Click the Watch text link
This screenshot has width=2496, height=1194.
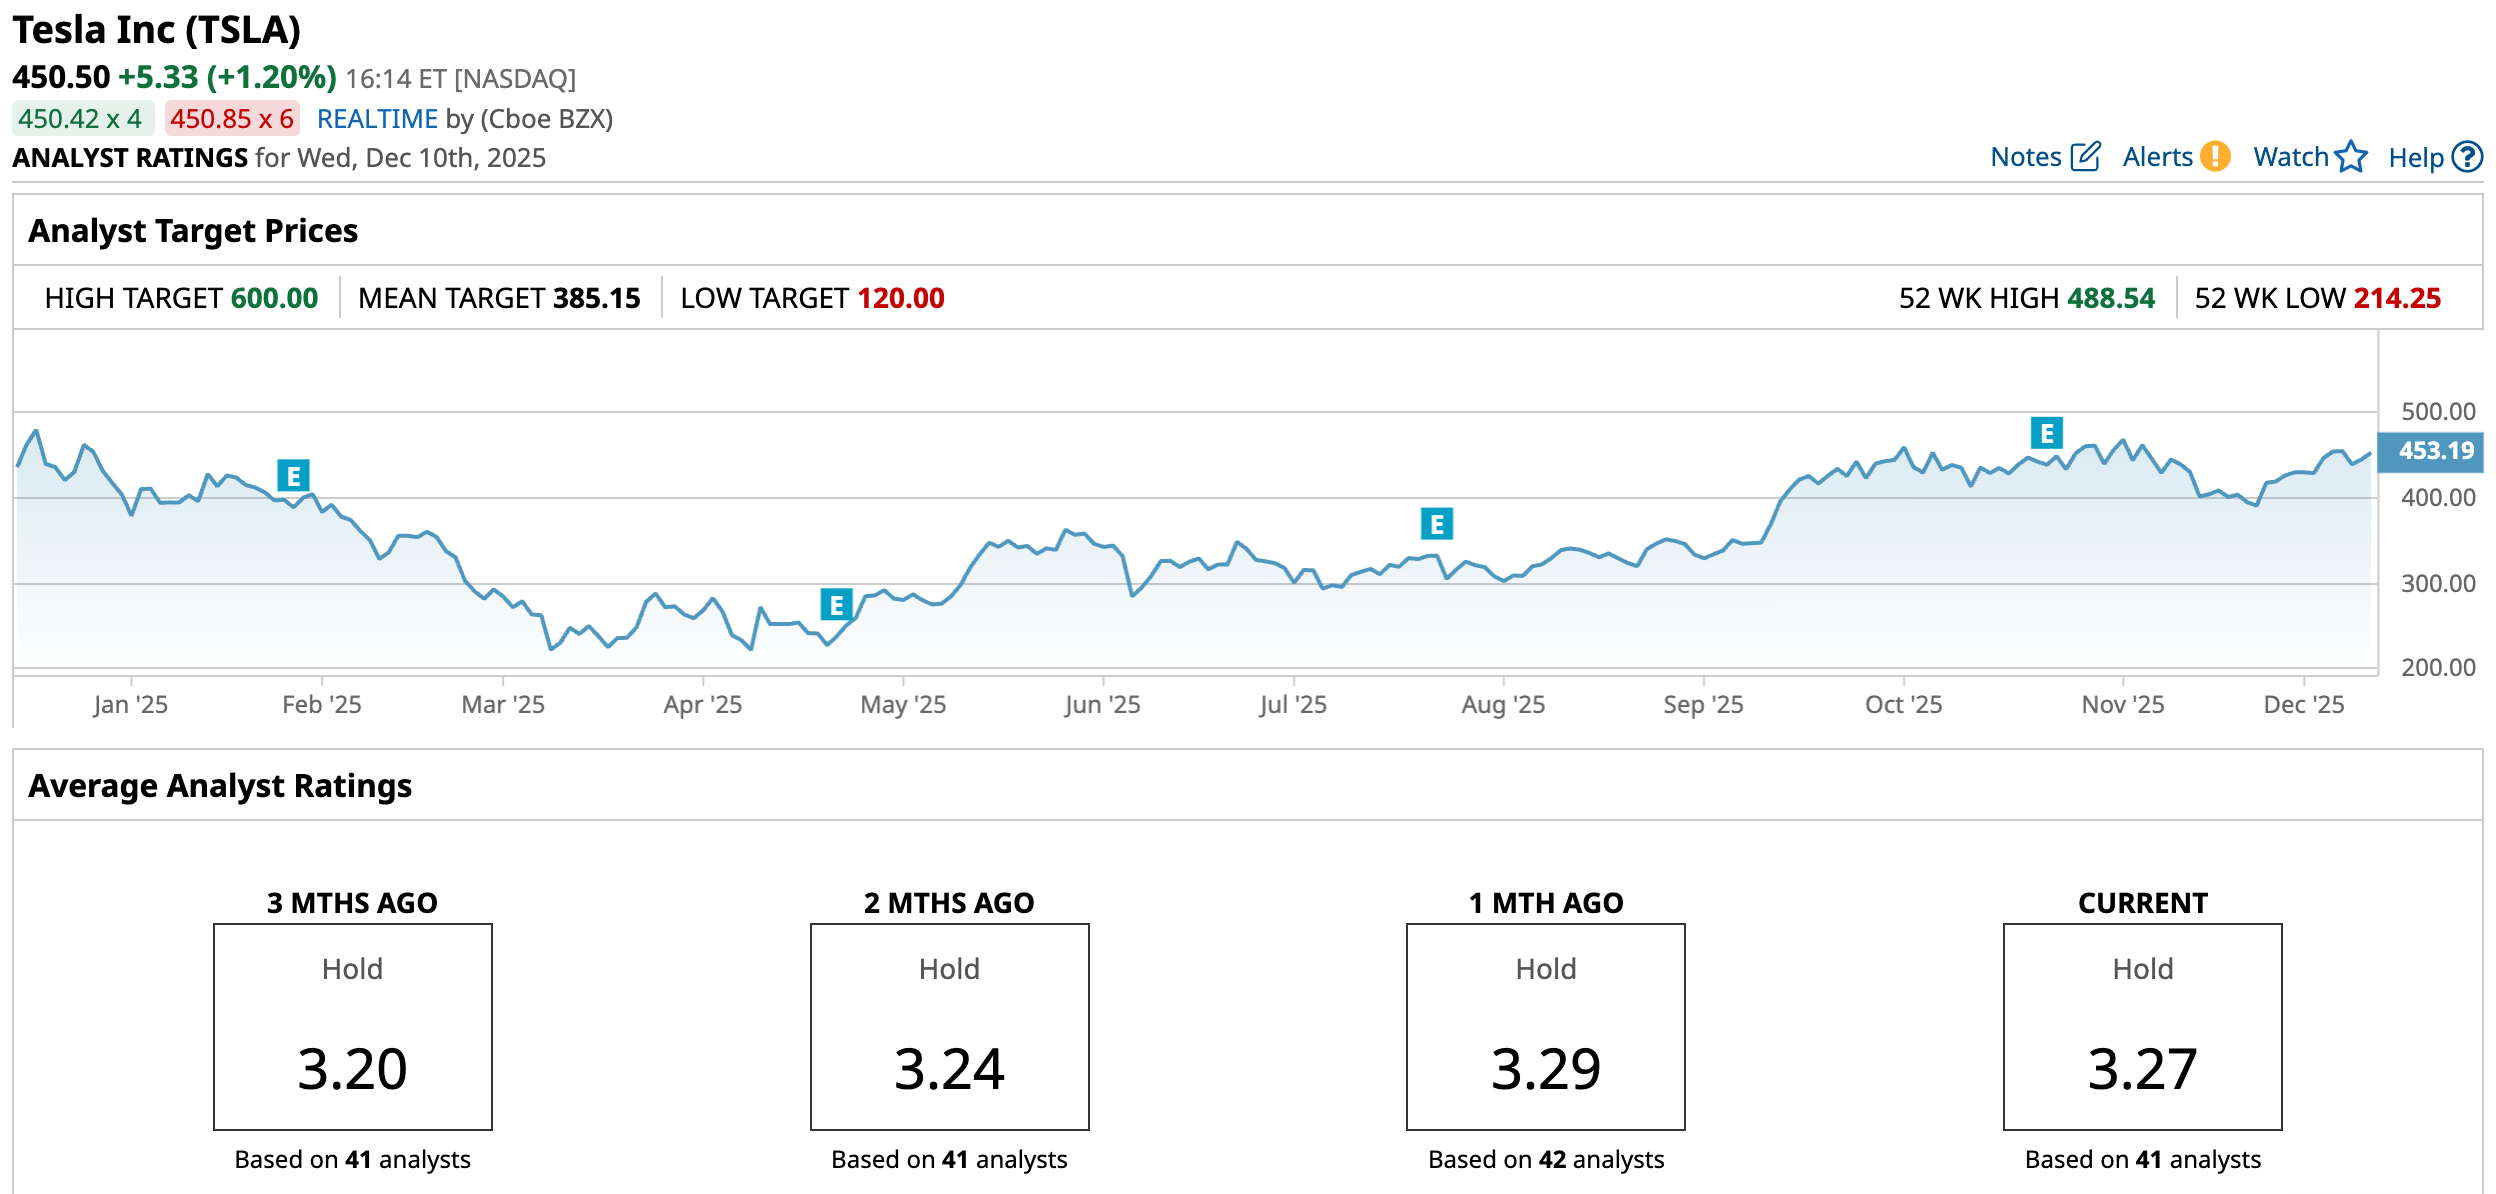(2290, 157)
